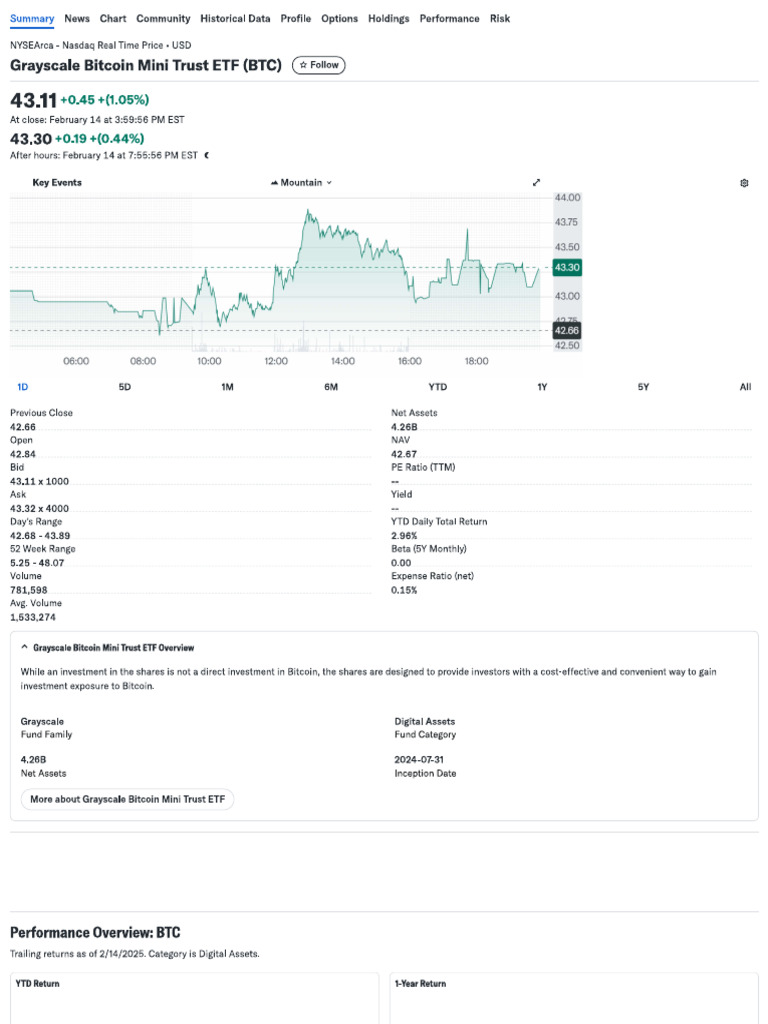
Task: Select the 1M chart range
Action: pyautogui.click(x=227, y=387)
